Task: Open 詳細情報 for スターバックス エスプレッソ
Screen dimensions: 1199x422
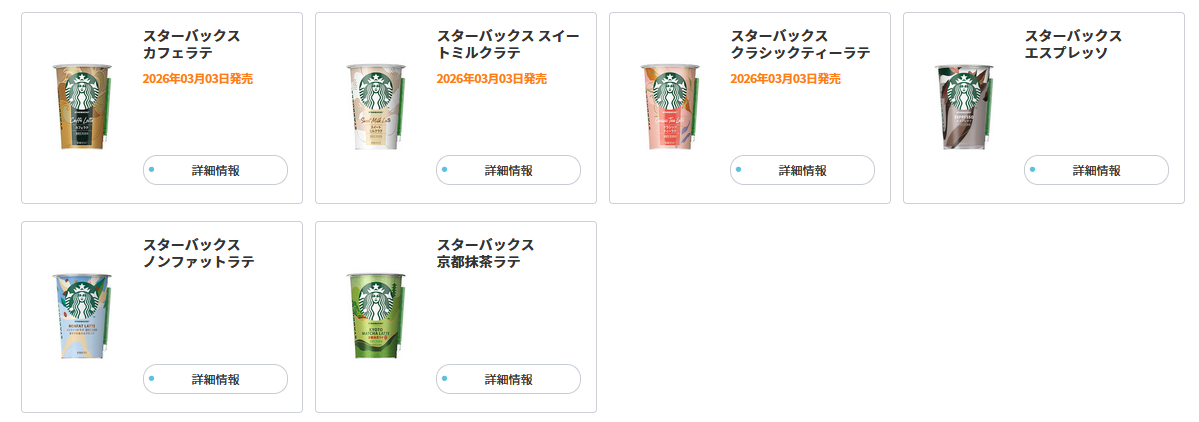Action: pyautogui.click(x=1097, y=170)
